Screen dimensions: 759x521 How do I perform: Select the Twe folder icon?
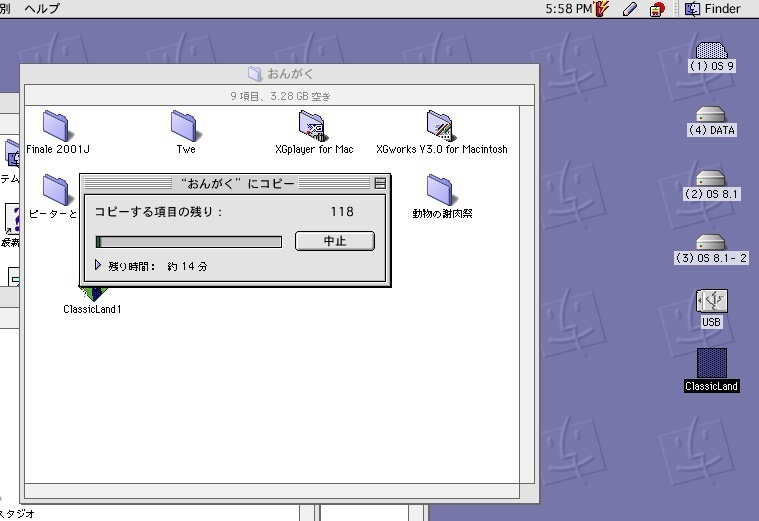pyautogui.click(x=184, y=126)
